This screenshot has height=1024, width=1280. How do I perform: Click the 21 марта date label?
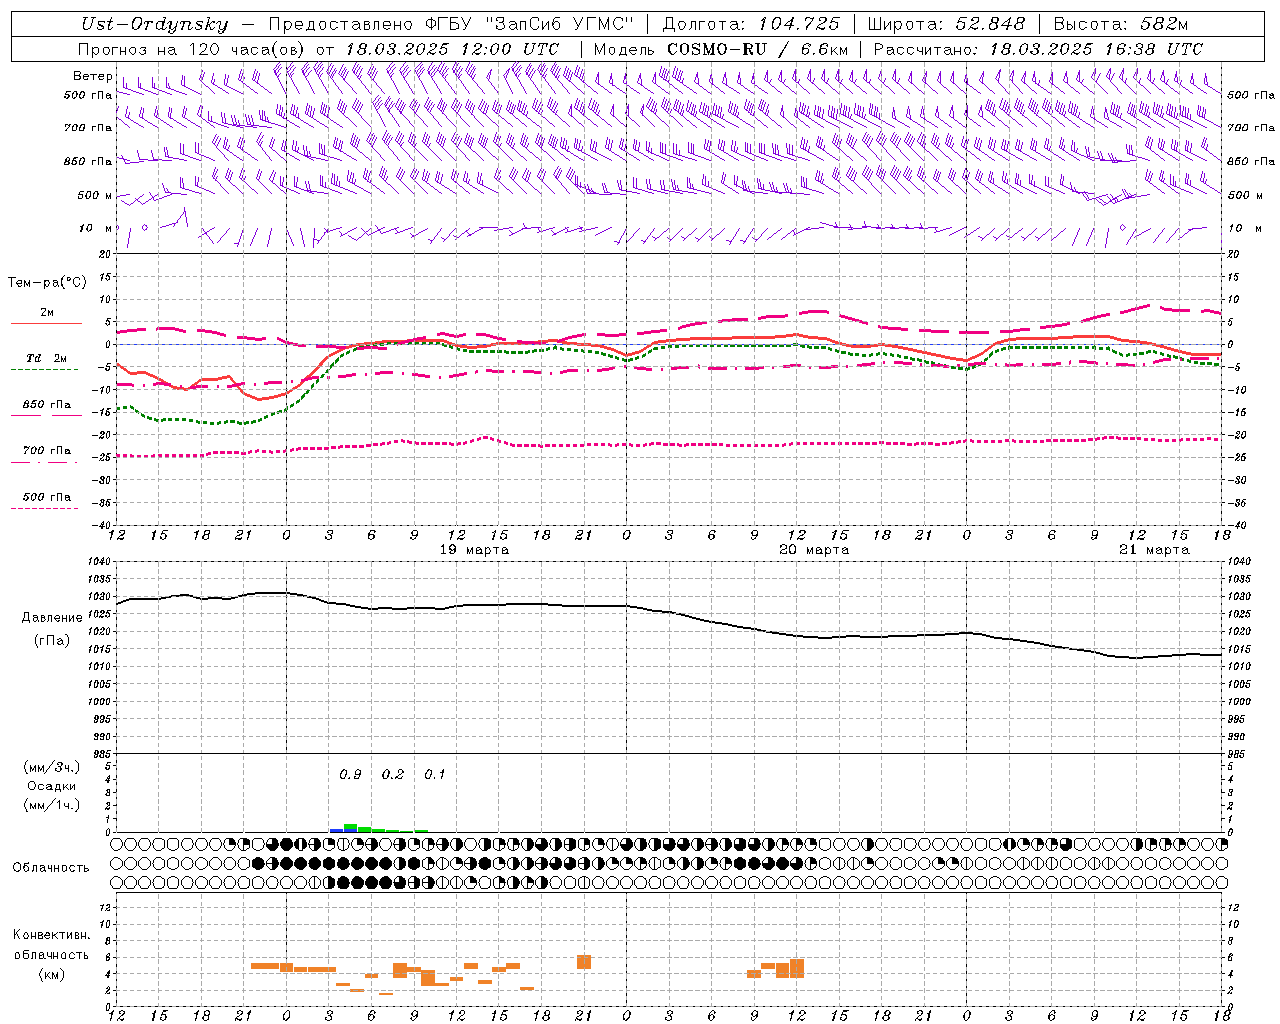click(1154, 550)
